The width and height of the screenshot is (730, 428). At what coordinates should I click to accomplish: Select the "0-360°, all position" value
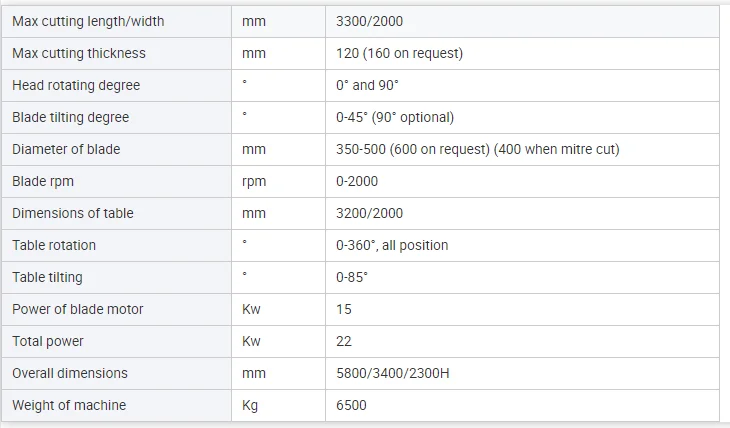coord(392,245)
